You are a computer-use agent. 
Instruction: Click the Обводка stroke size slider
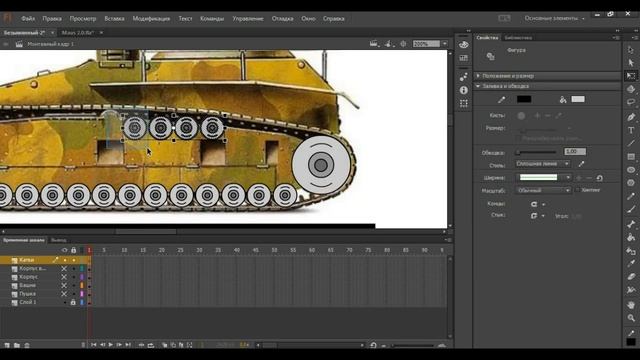(x=536, y=152)
